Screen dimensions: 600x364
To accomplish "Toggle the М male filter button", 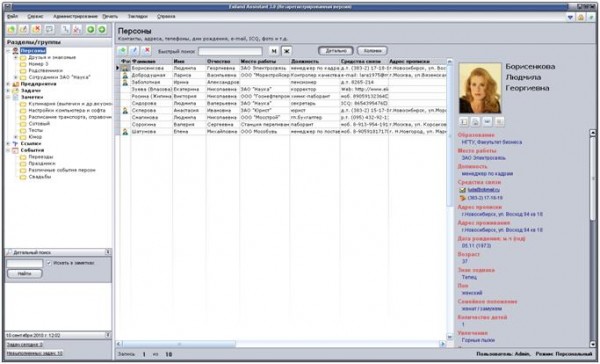I will (274, 51).
